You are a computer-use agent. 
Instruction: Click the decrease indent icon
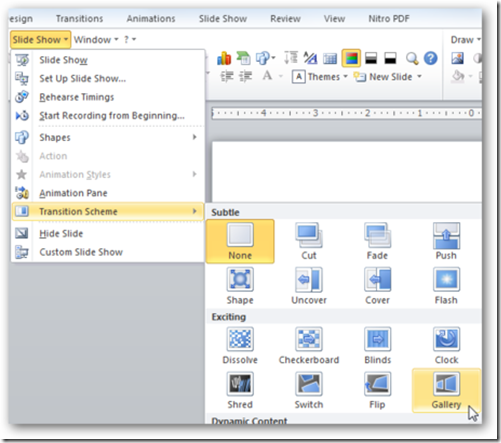coord(227,77)
